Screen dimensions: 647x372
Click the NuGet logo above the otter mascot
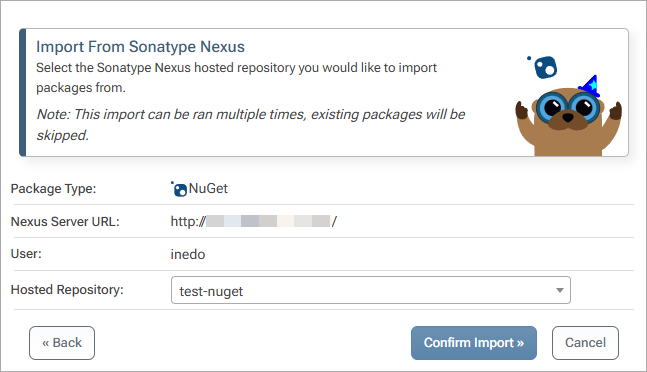pyautogui.click(x=543, y=67)
